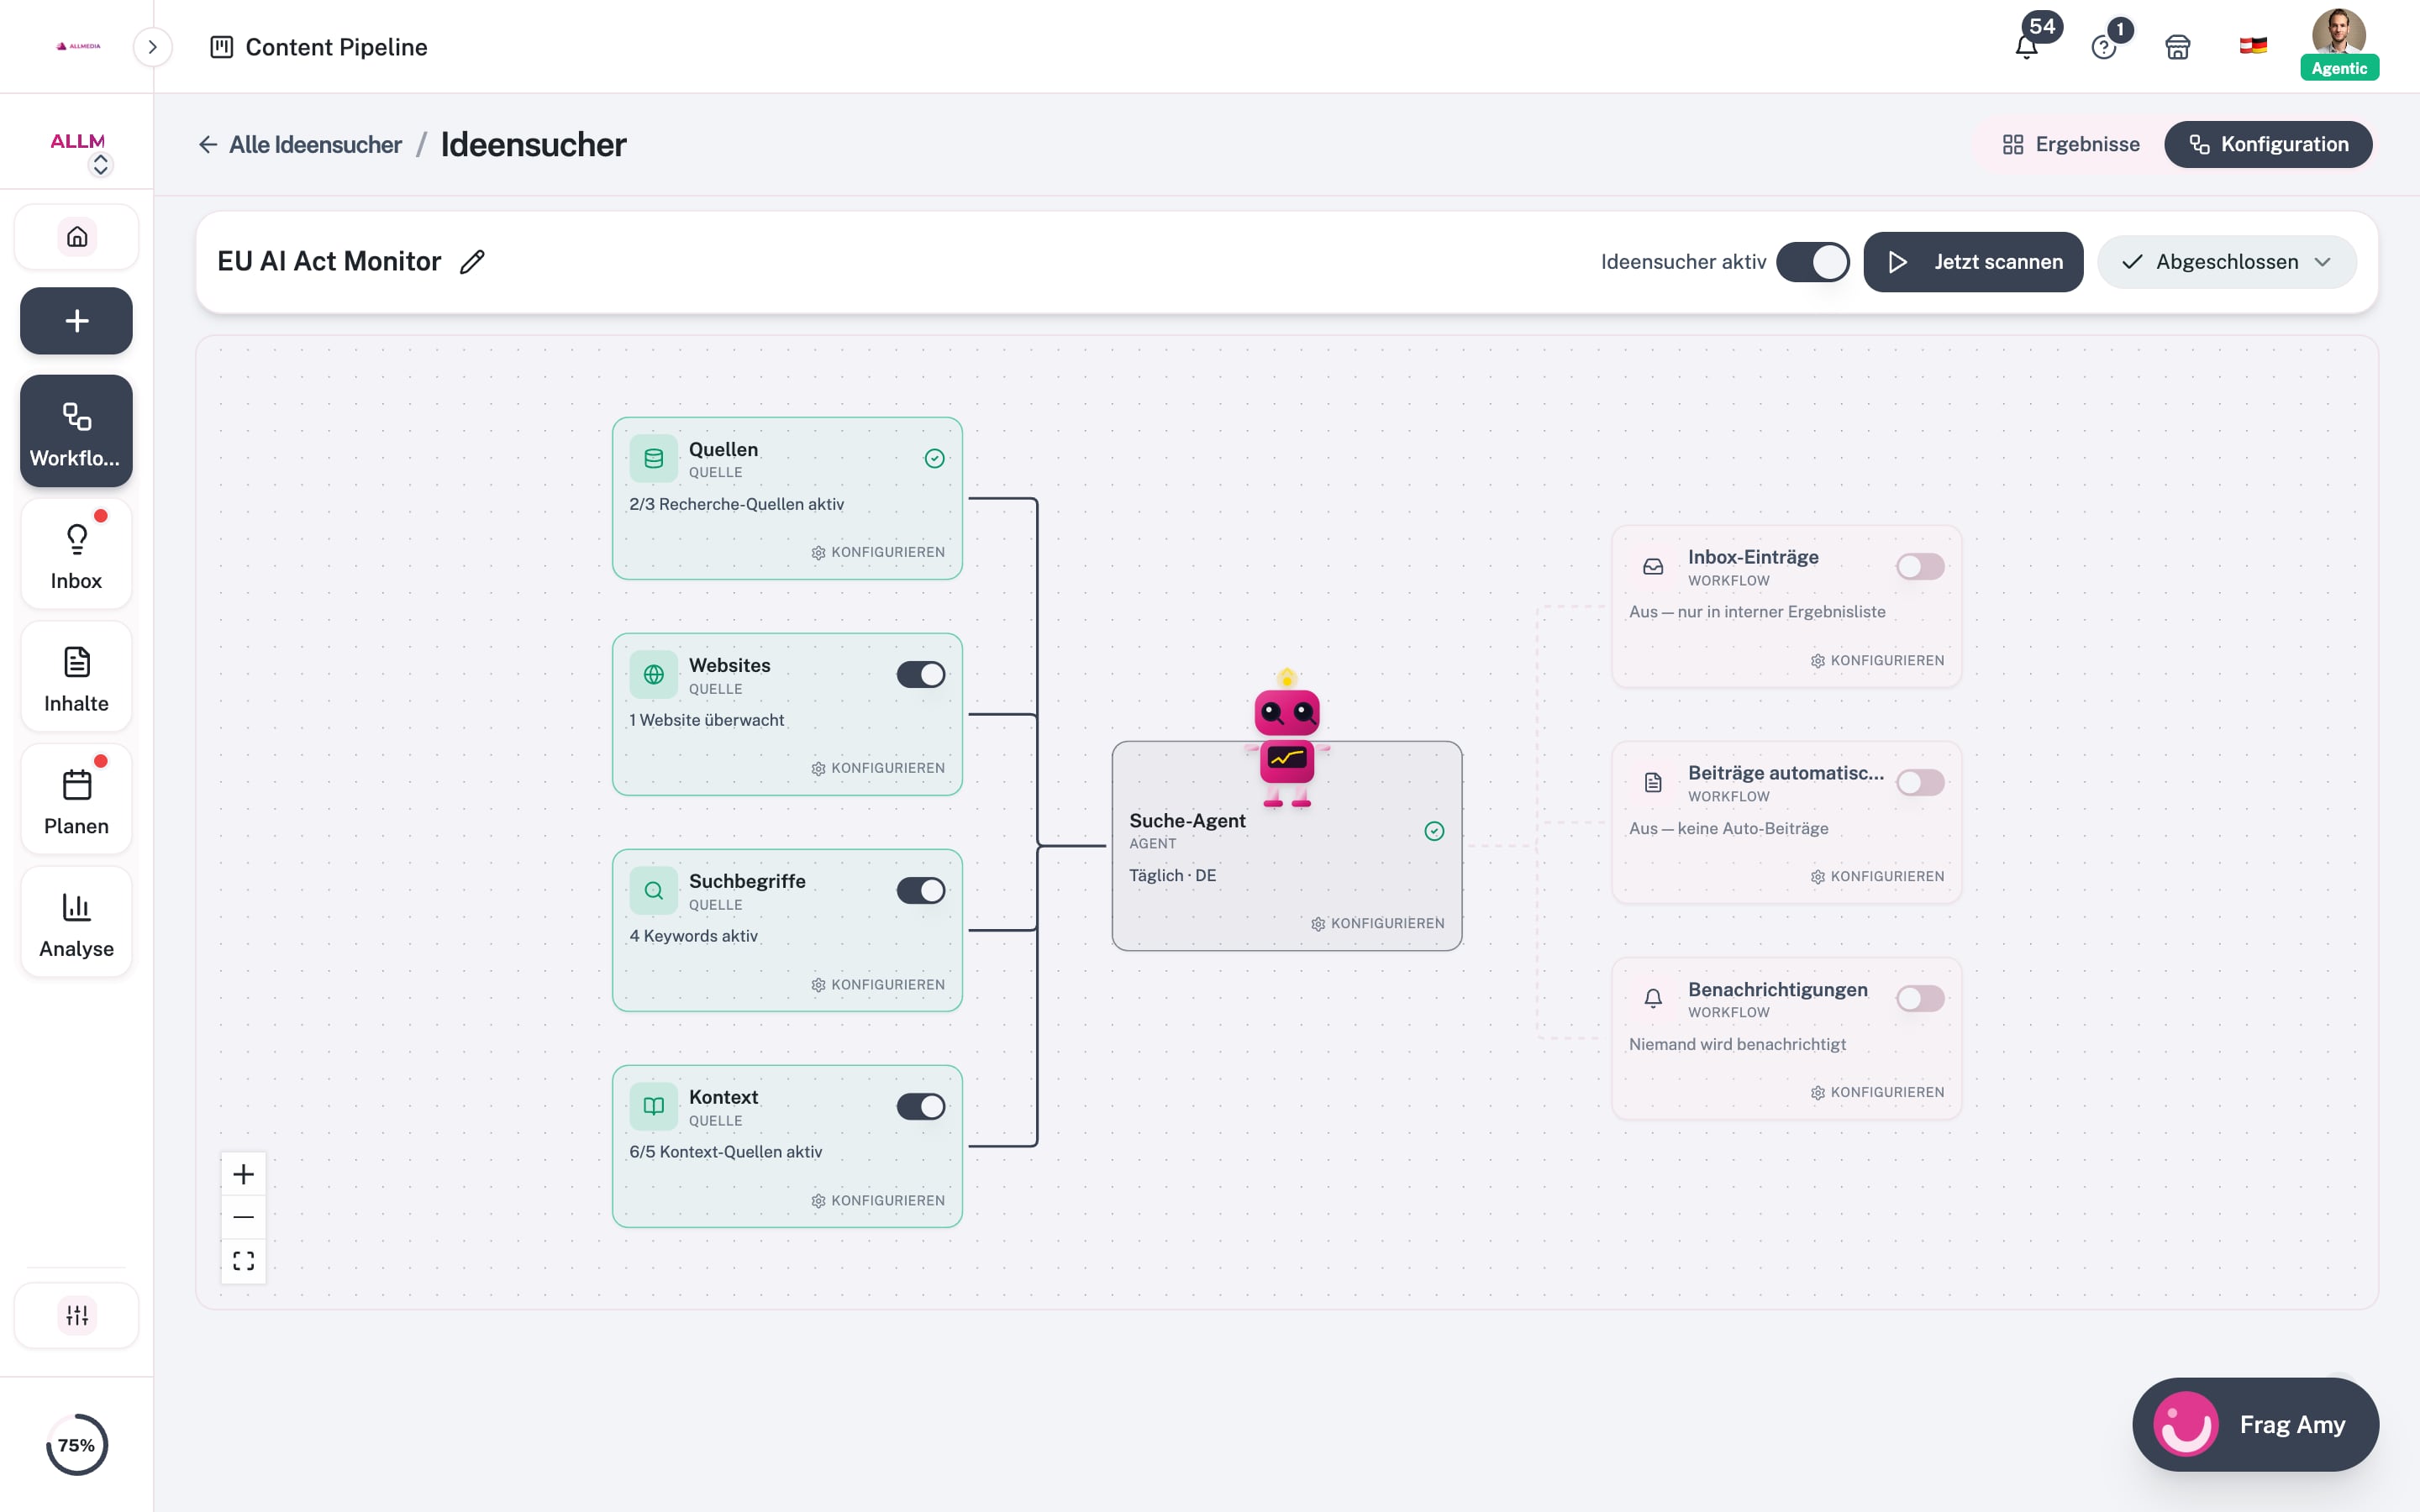This screenshot has height=1512, width=2420.
Task: Go back to Alle Ideensucher
Action: pyautogui.click(x=300, y=145)
